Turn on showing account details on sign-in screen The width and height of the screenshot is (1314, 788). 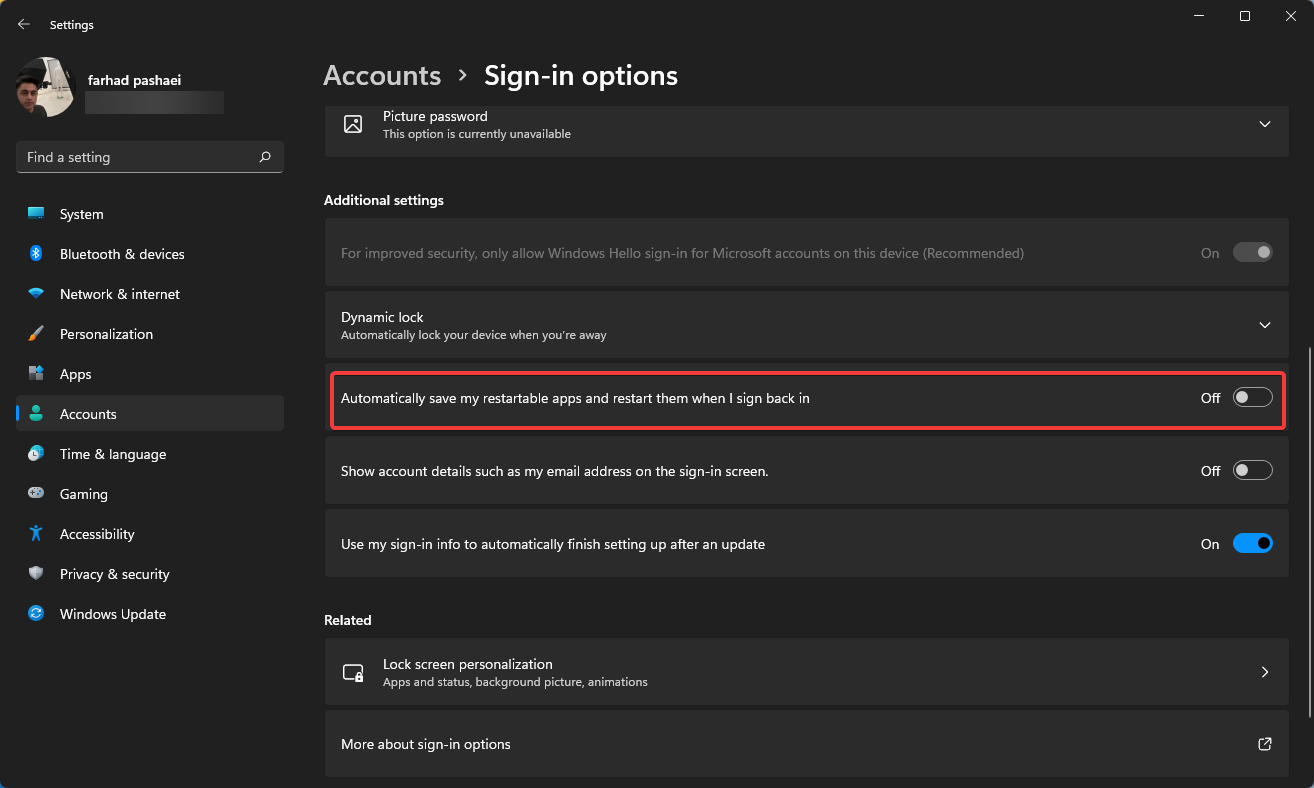(x=1252, y=469)
